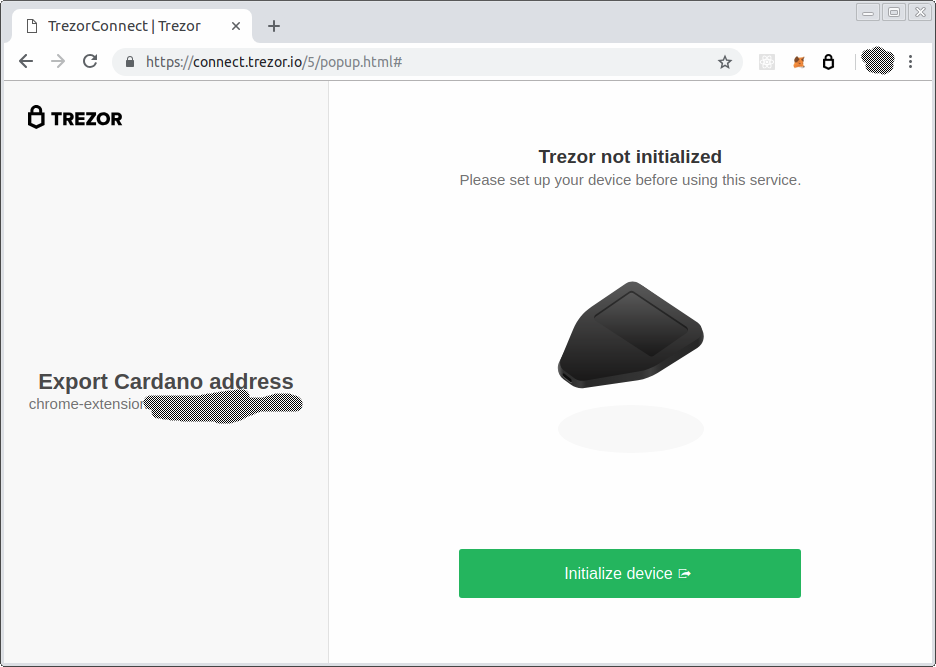Click the lock-shaped extension icon
The image size is (936, 667).
[829, 61]
